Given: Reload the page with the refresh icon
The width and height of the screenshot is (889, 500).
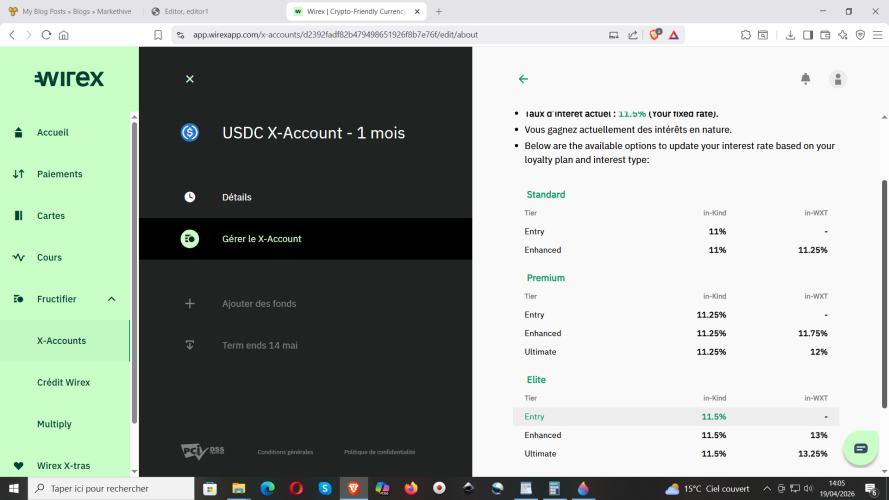Looking at the screenshot, I should click(x=46, y=34).
